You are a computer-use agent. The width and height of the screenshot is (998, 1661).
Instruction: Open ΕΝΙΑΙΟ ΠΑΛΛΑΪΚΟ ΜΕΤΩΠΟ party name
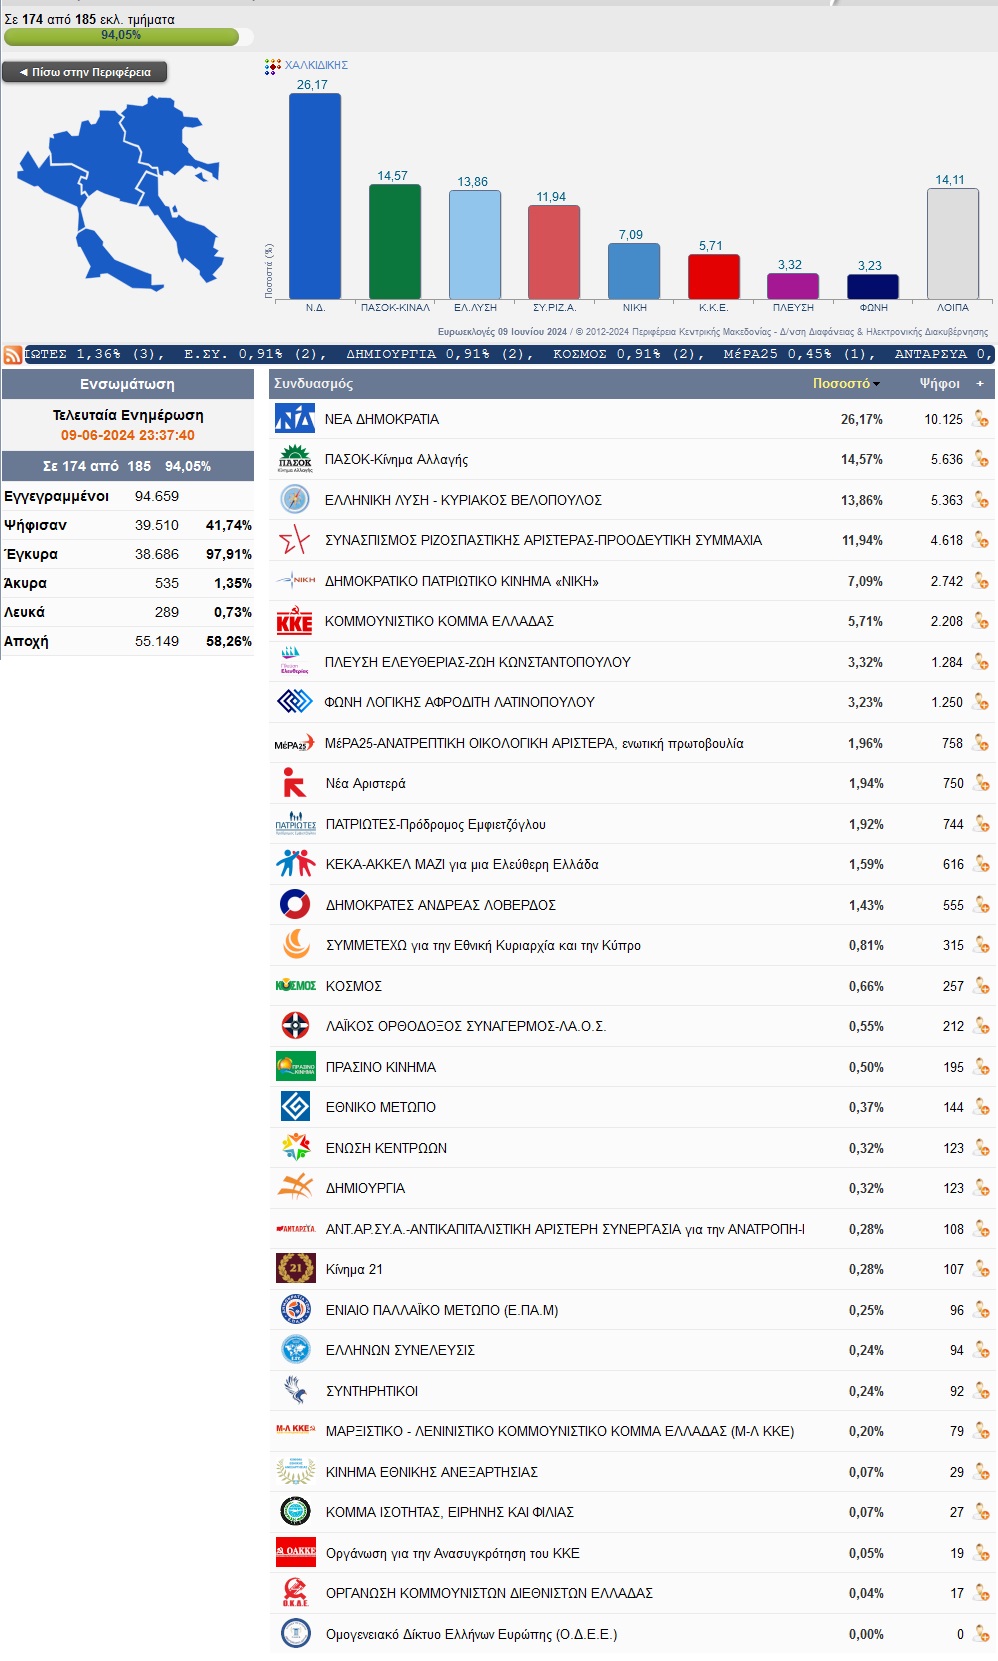[x=442, y=1310]
